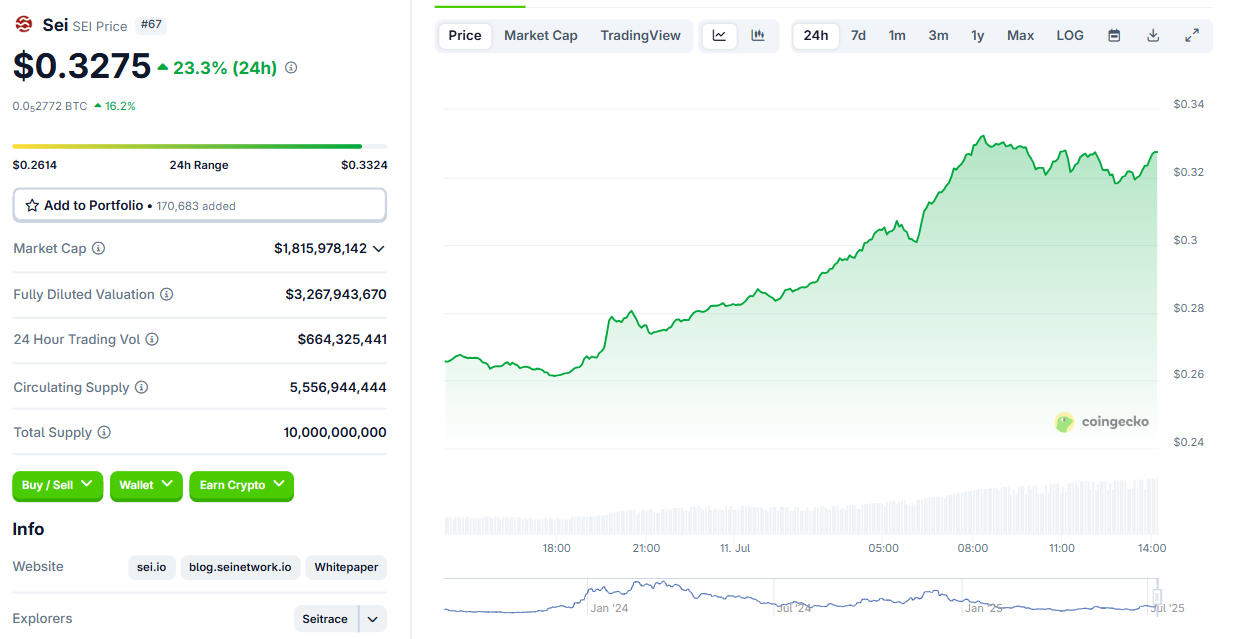
Task: Expand chart to fullscreen
Action: pyautogui.click(x=1192, y=35)
